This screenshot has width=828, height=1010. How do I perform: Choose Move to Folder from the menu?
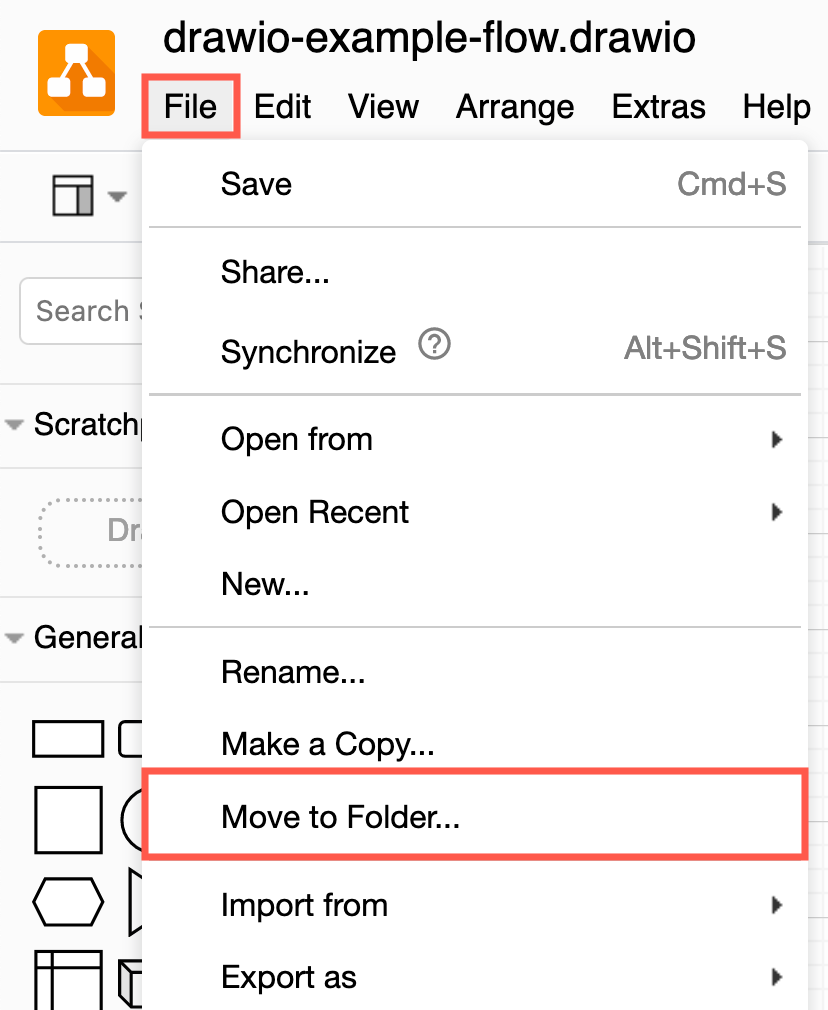(x=340, y=816)
